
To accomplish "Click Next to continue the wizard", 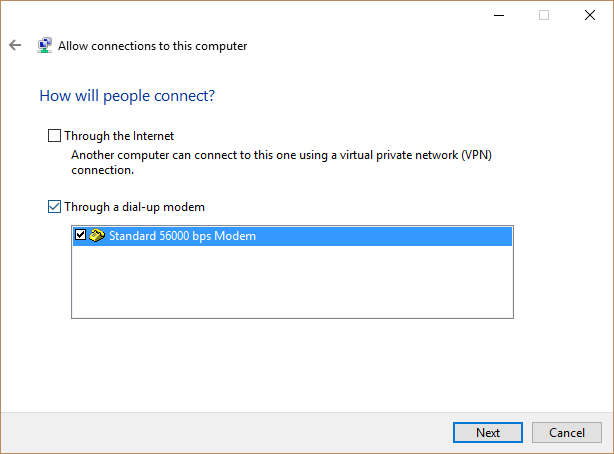I will [488, 432].
